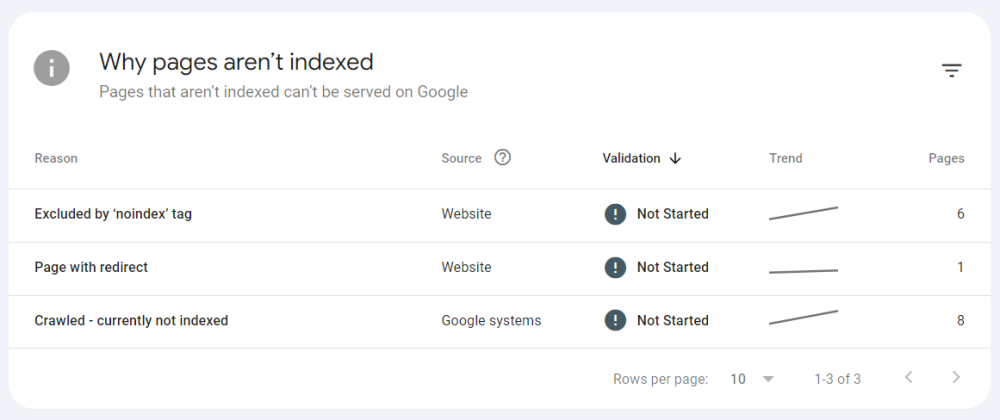Screen dimensions: 1000x420
Task: Open the Excluded by 'noindex' tag row
Action: tap(113, 214)
